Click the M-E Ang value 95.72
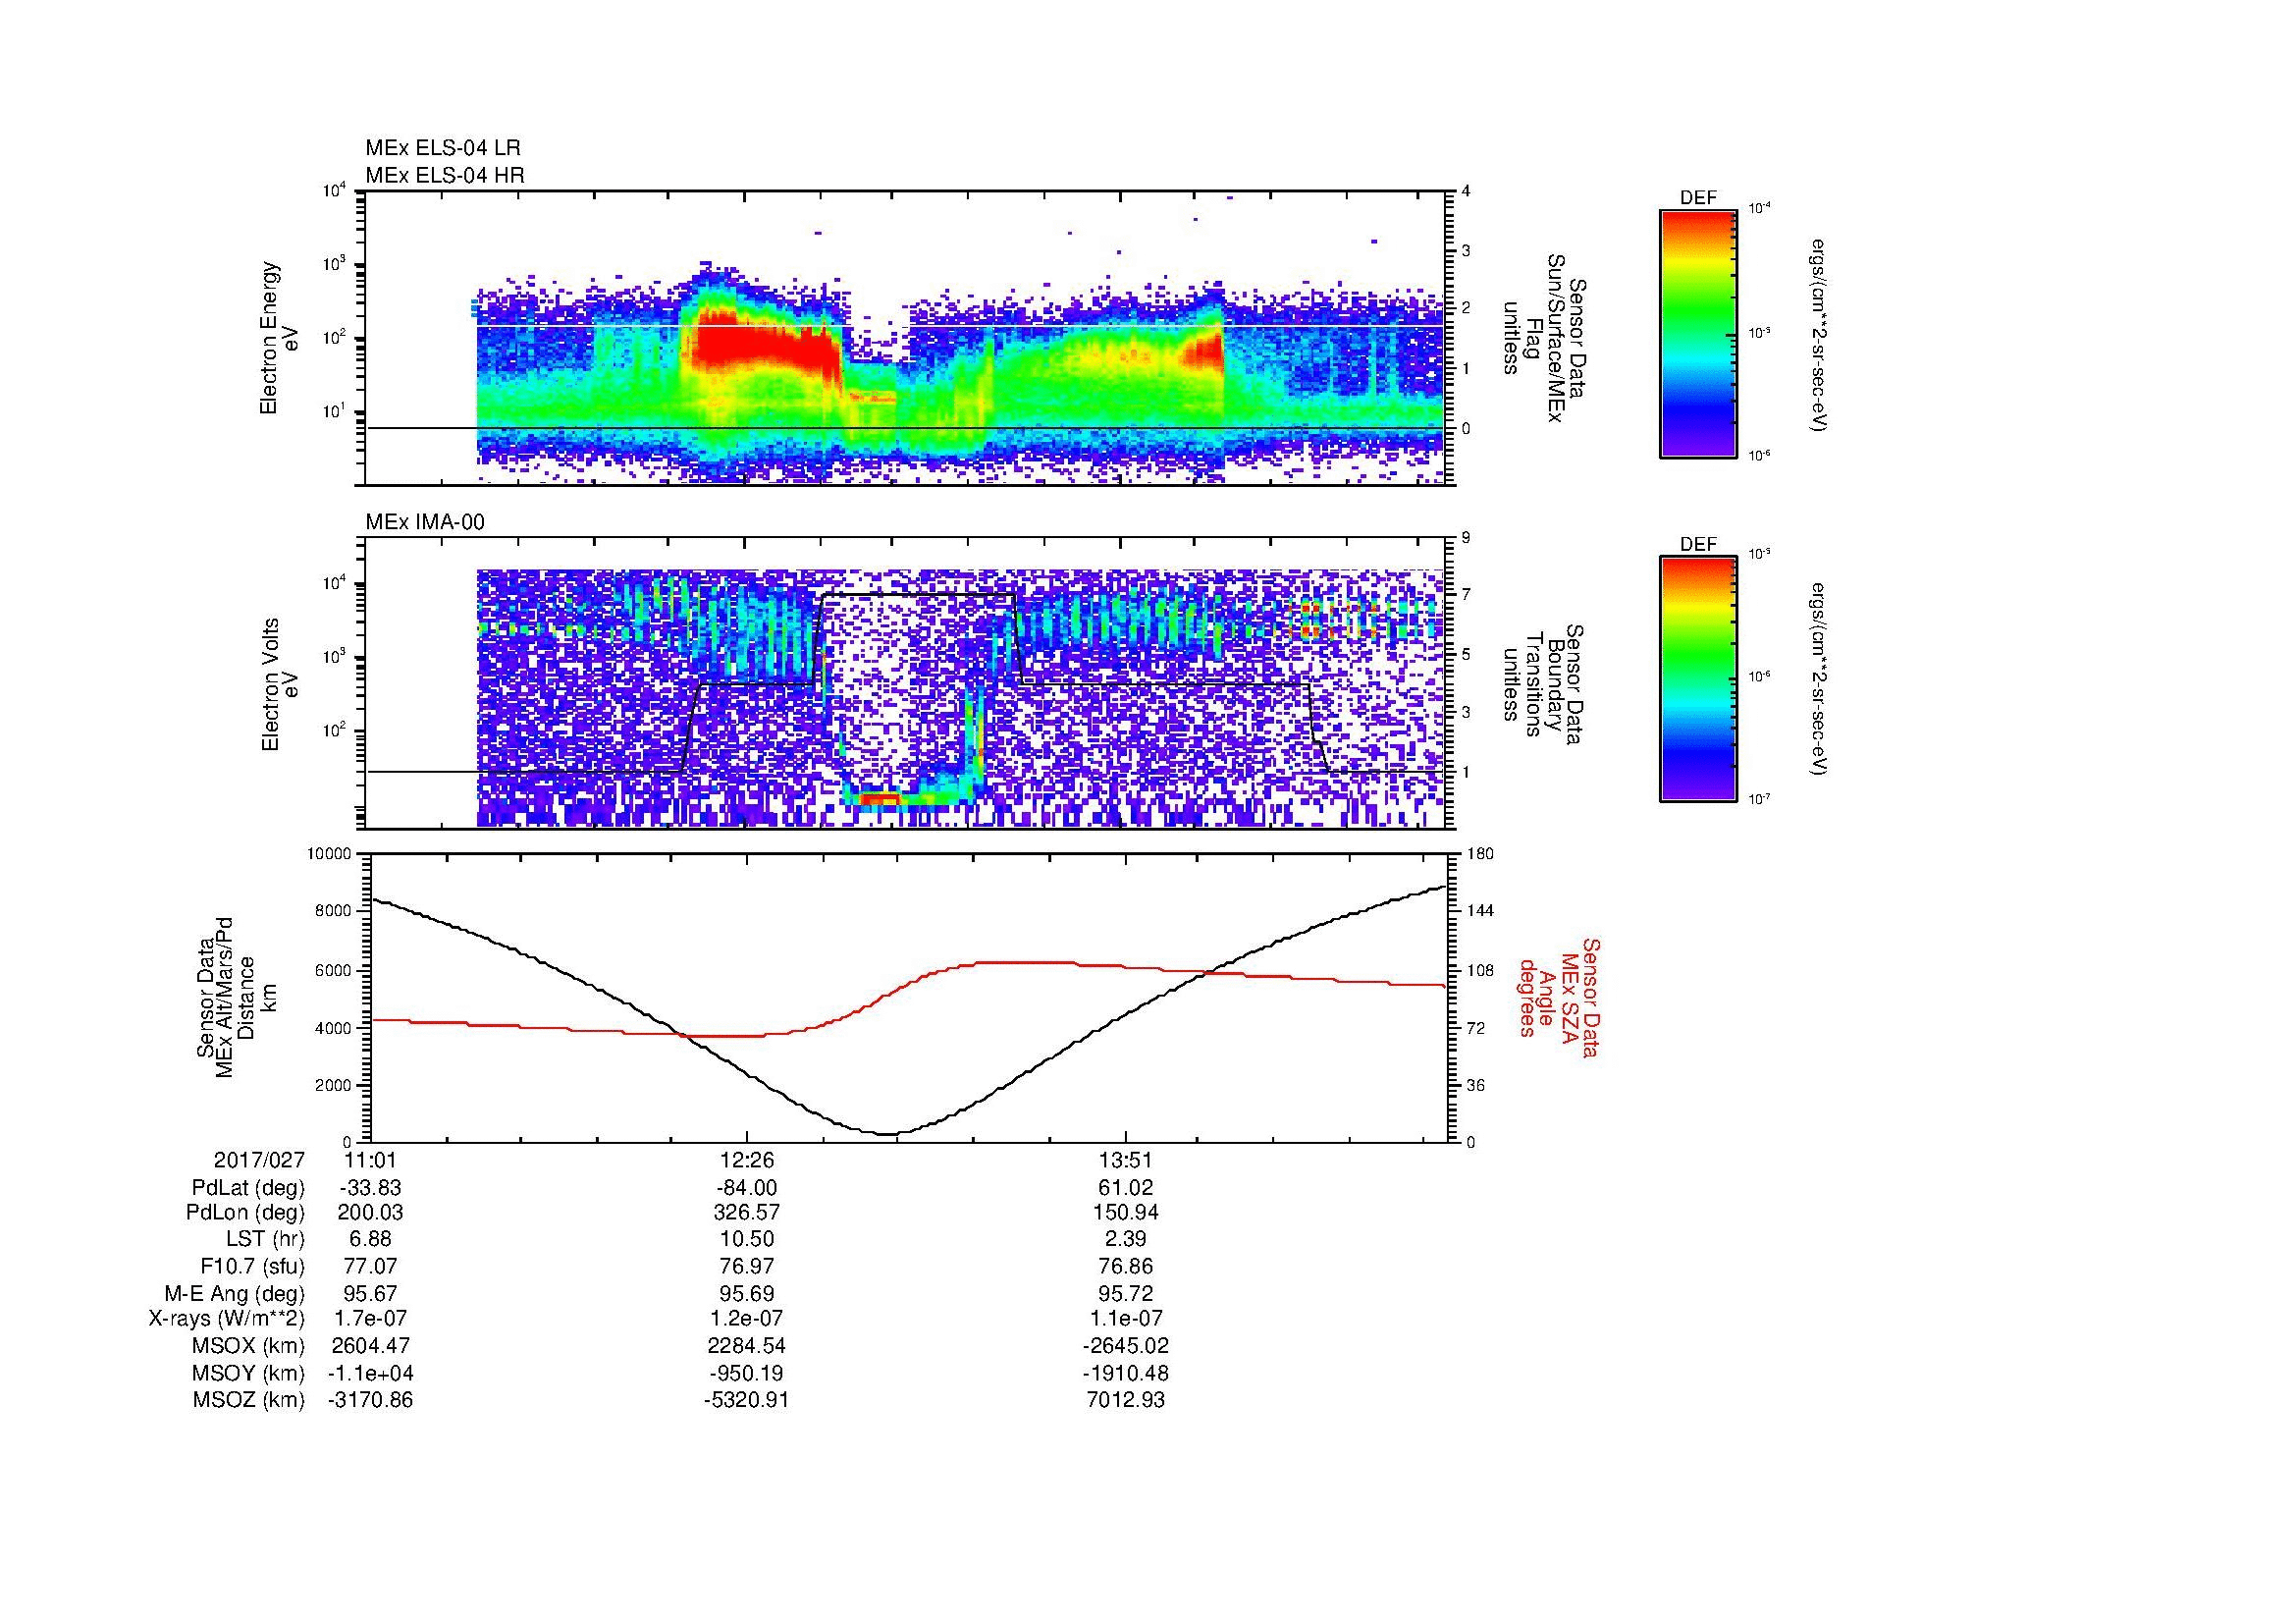This screenshot has width=2296, height=1623. click(x=1126, y=1294)
